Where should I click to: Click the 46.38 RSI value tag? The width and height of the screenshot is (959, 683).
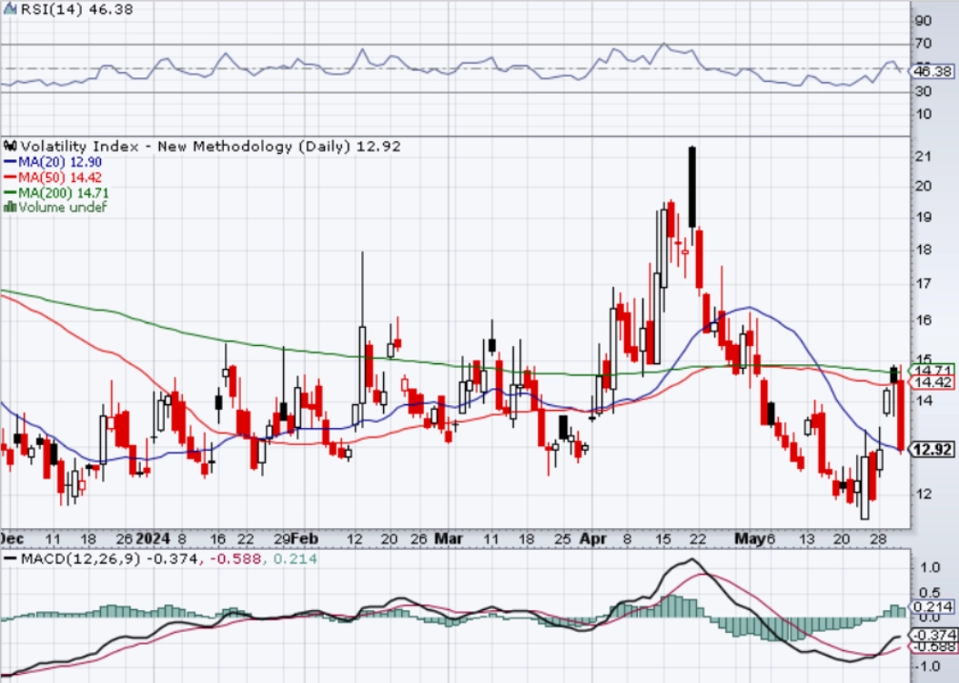point(932,72)
